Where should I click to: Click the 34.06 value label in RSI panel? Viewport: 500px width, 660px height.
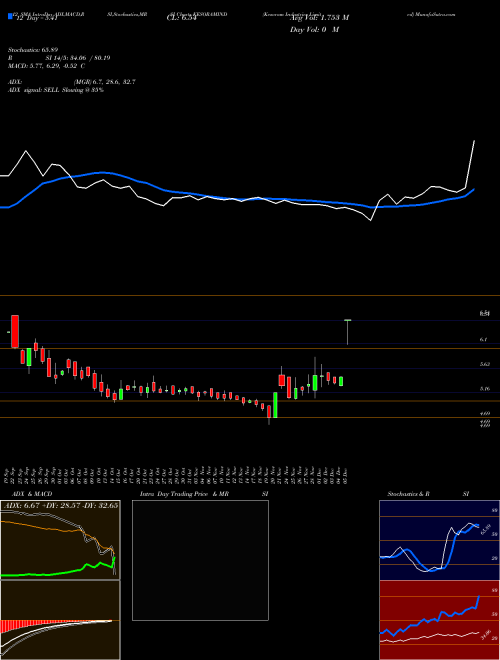coord(487,634)
